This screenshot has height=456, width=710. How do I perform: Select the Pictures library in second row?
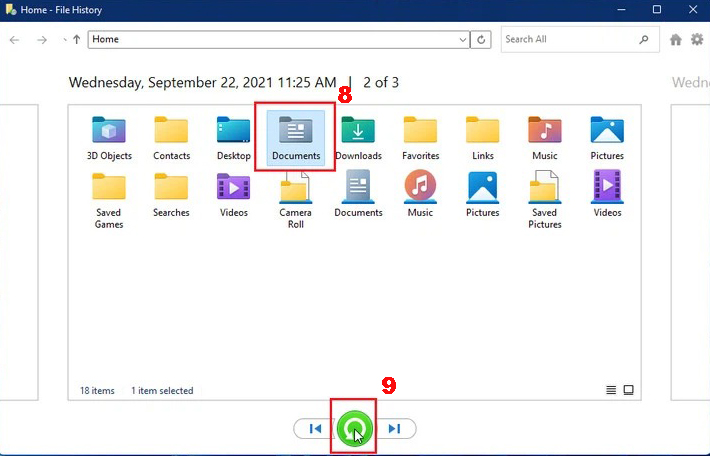pos(483,195)
